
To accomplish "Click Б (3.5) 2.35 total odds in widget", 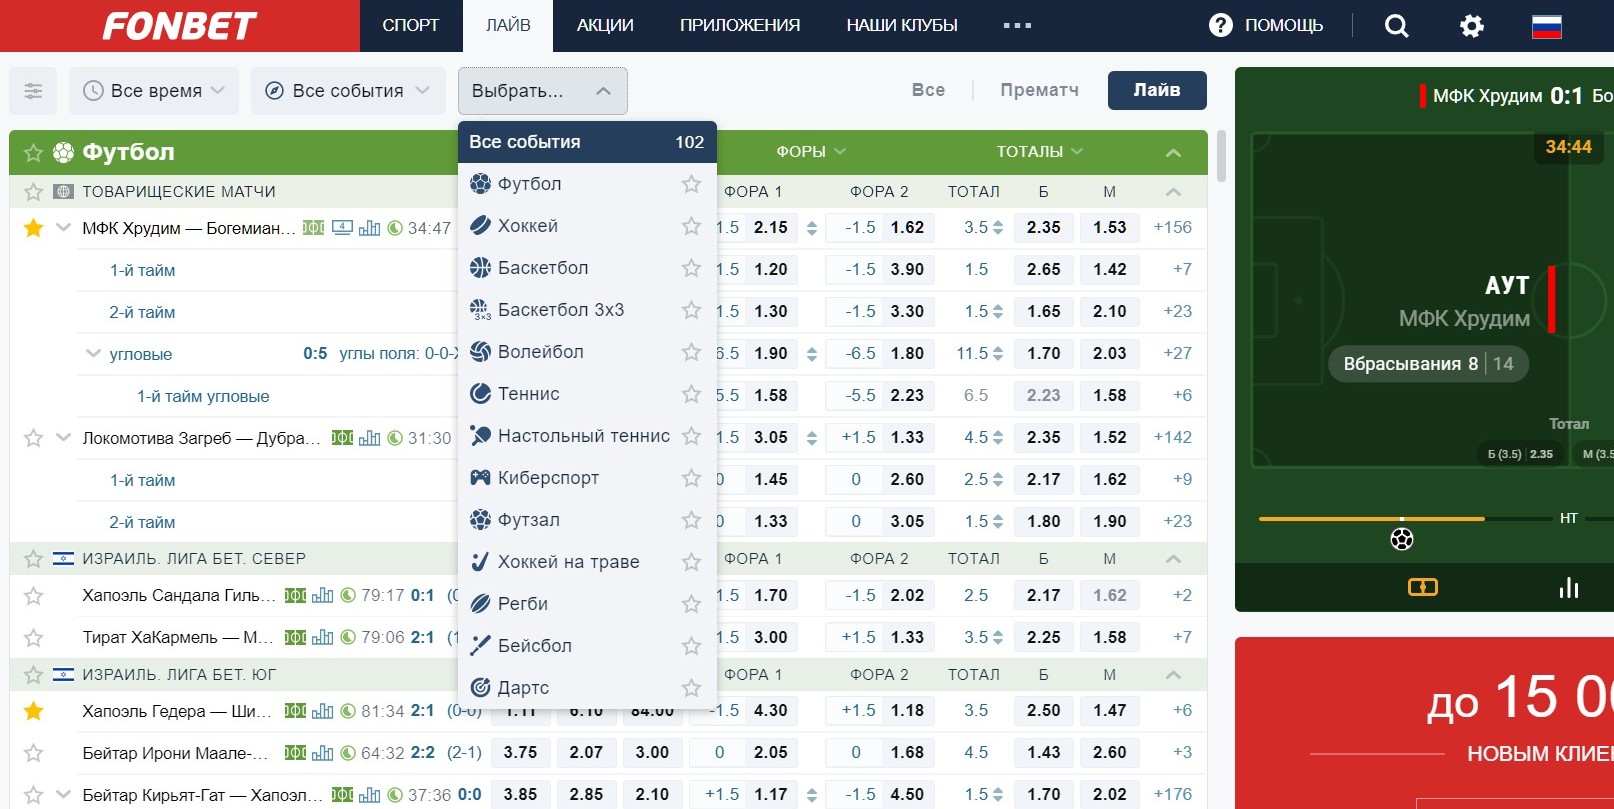I will point(1520,454).
